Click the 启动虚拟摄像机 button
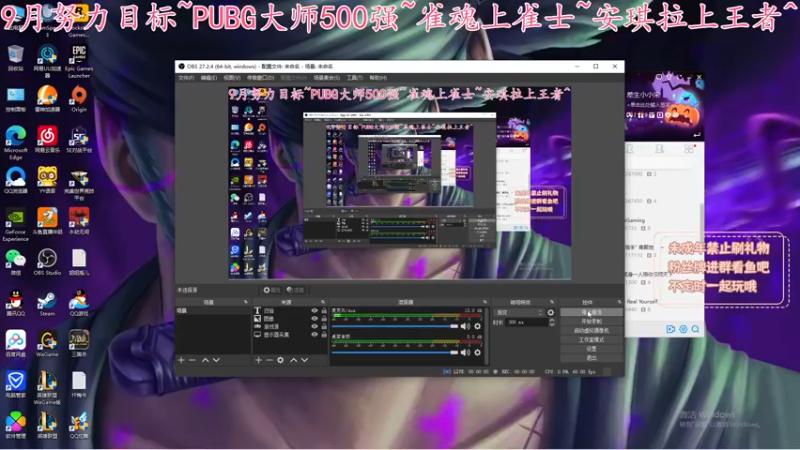The width and height of the screenshot is (800, 450). [591, 331]
